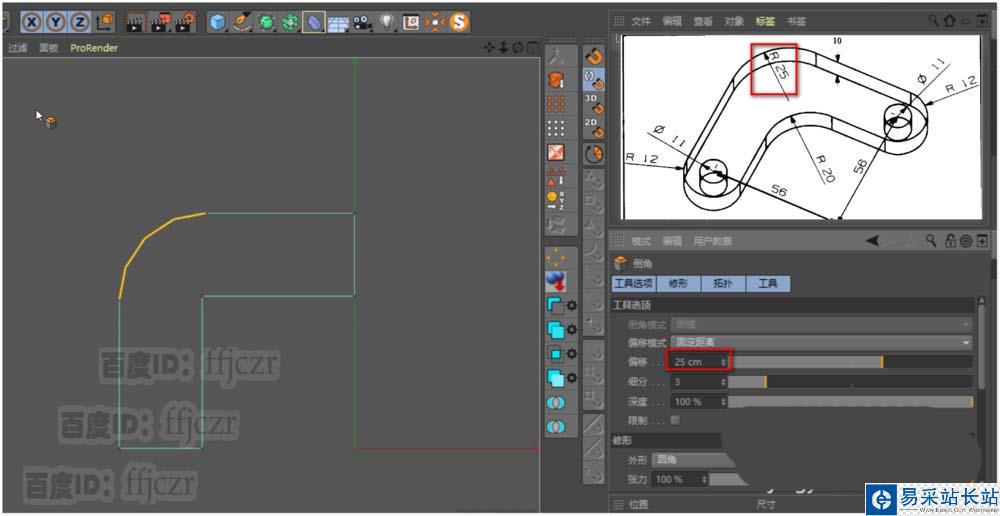Click the blue cube primitive icon
Viewport: 1000px width, 516px height.
click(x=219, y=22)
